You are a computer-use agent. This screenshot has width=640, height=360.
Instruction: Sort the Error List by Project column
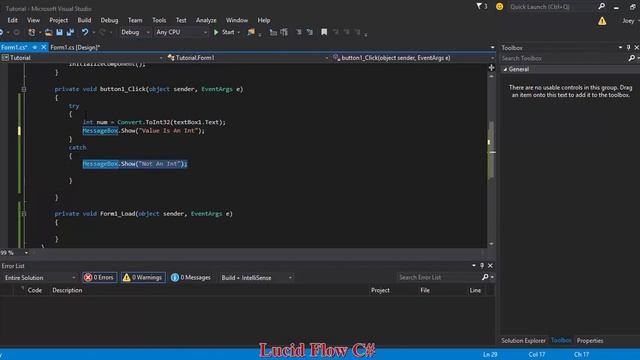(380, 290)
